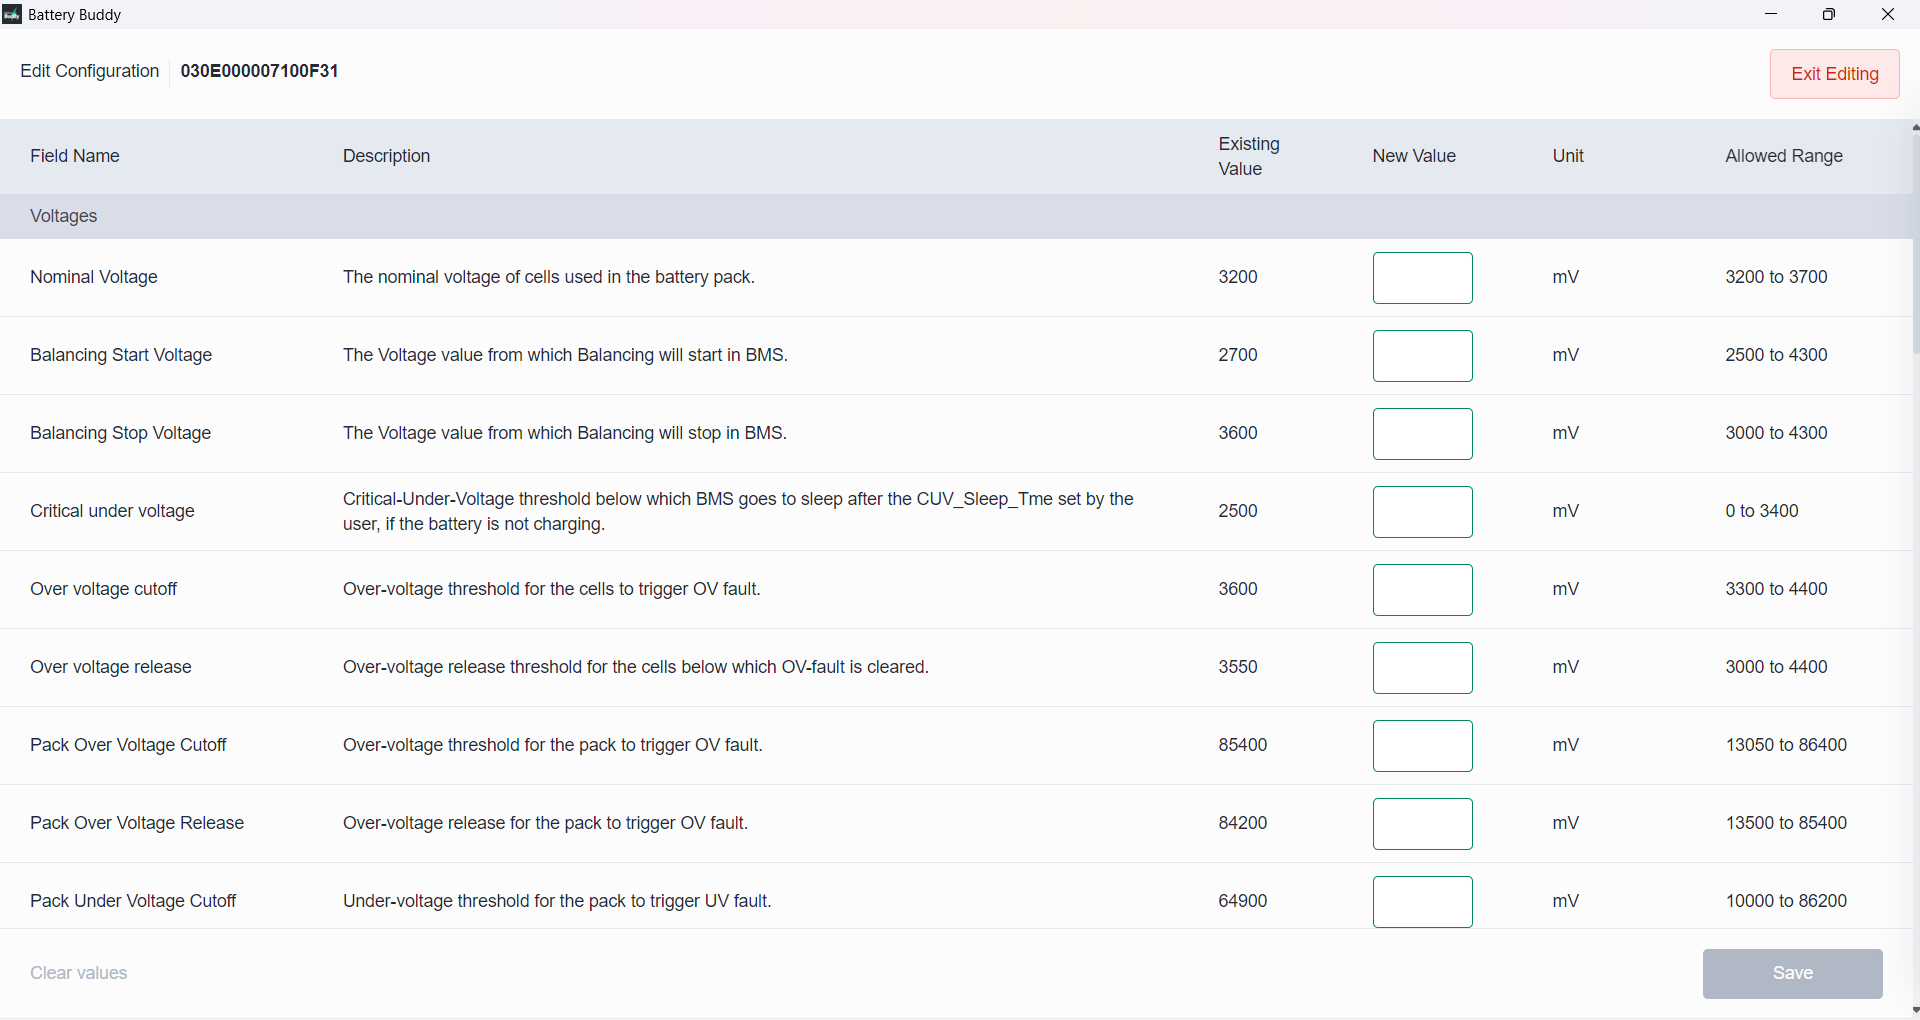Click Critical under voltage new value field
This screenshot has width=1920, height=1020.
pyautogui.click(x=1422, y=512)
